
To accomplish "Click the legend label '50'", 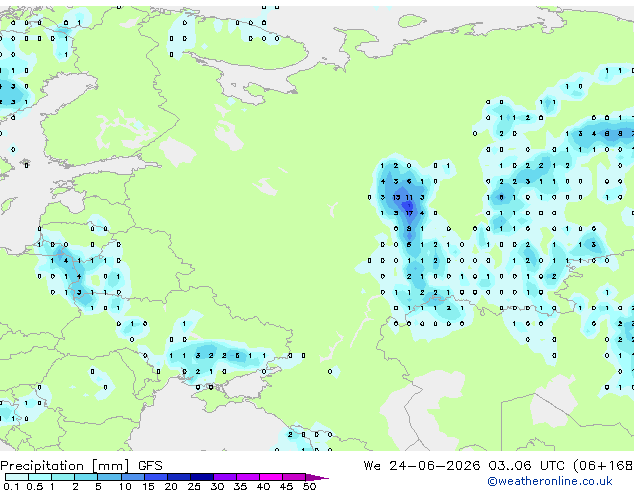I will (309, 486).
